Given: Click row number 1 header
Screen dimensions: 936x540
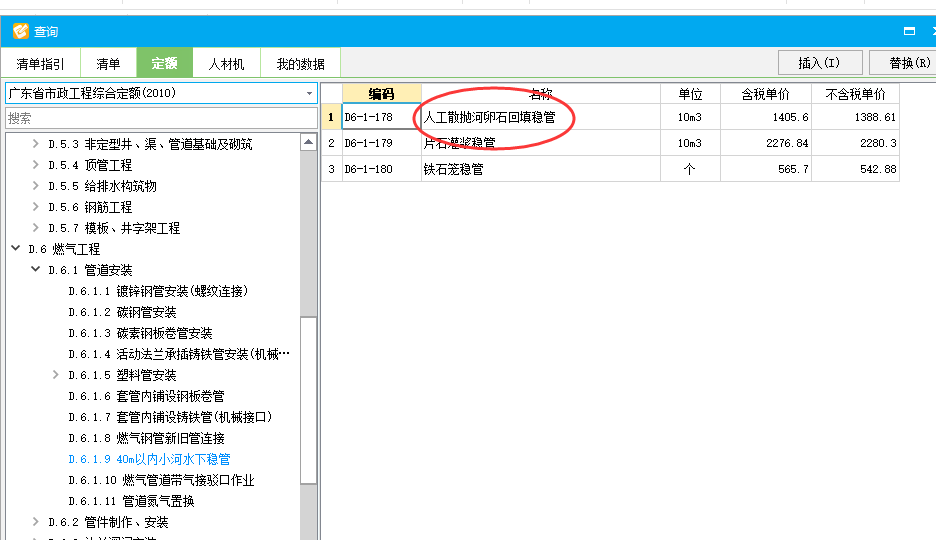Looking at the screenshot, I should (x=331, y=117).
